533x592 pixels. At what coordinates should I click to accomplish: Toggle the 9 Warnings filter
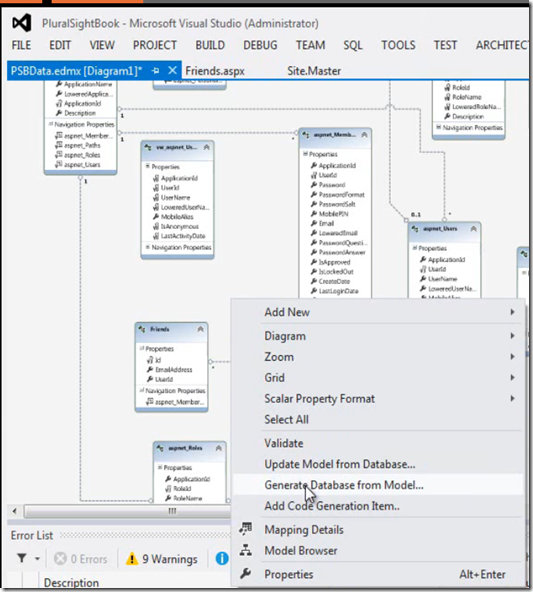(x=162, y=559)
